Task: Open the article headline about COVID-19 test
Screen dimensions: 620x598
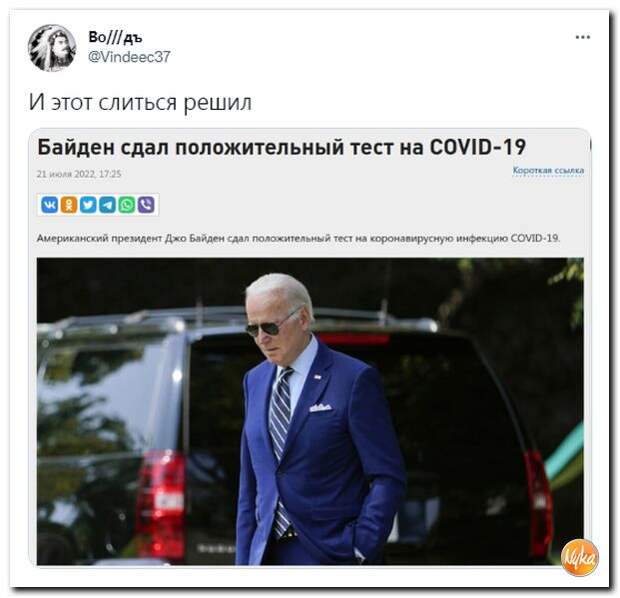Action: (282, 147)
